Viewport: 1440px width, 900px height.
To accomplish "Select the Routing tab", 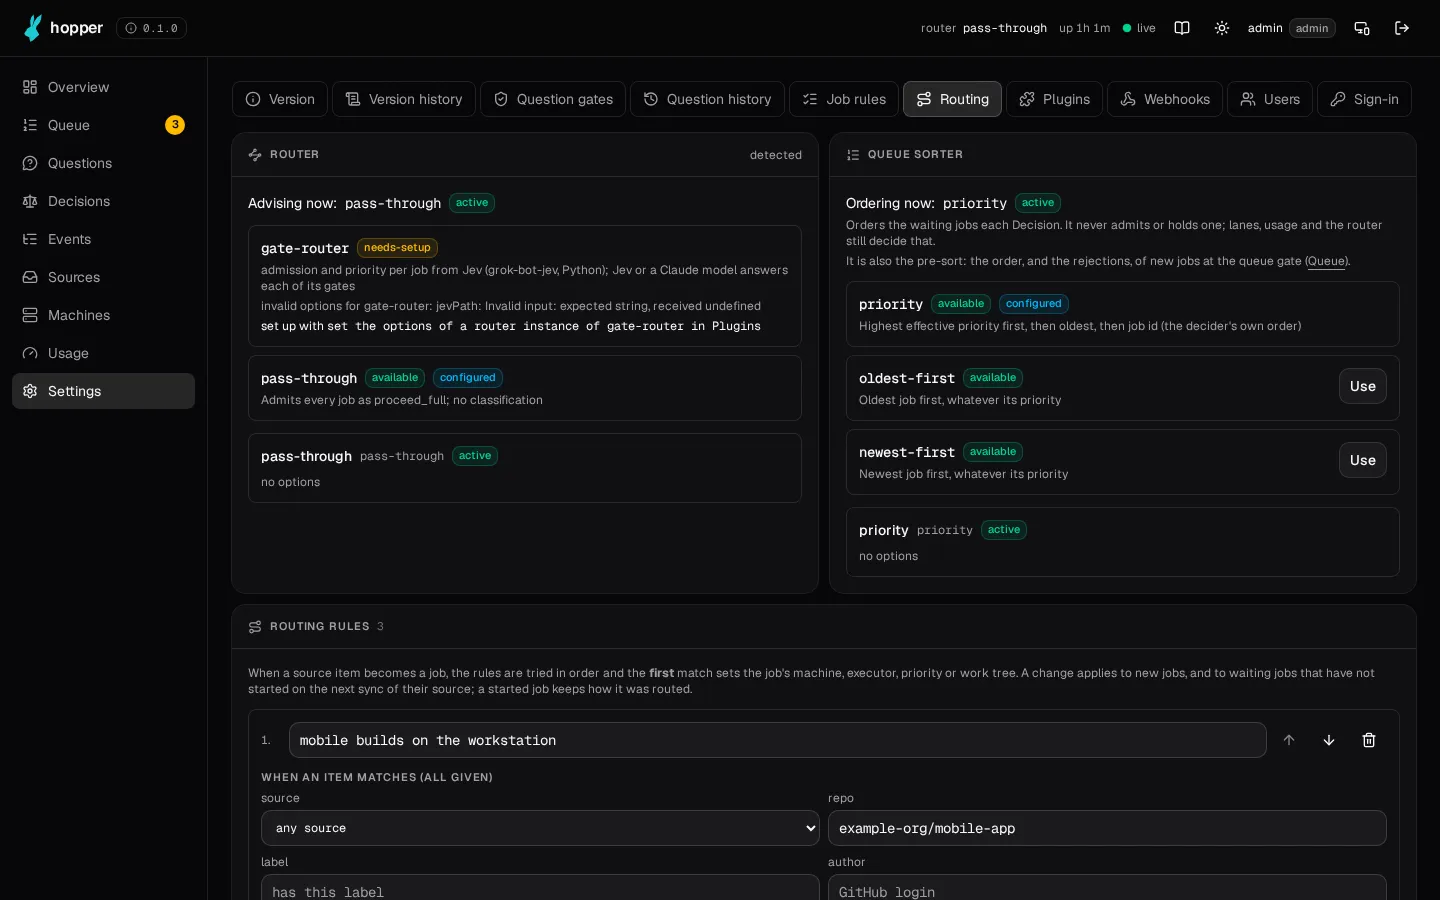I will pyautogui.click(x=952, y=99).
